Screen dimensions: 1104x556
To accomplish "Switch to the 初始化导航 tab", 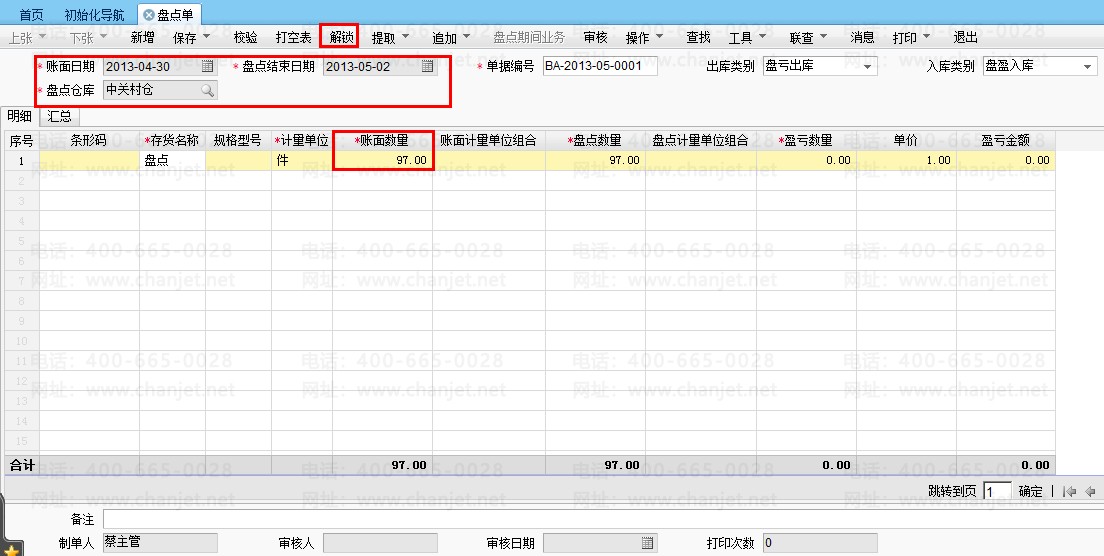I will point(94,15).
